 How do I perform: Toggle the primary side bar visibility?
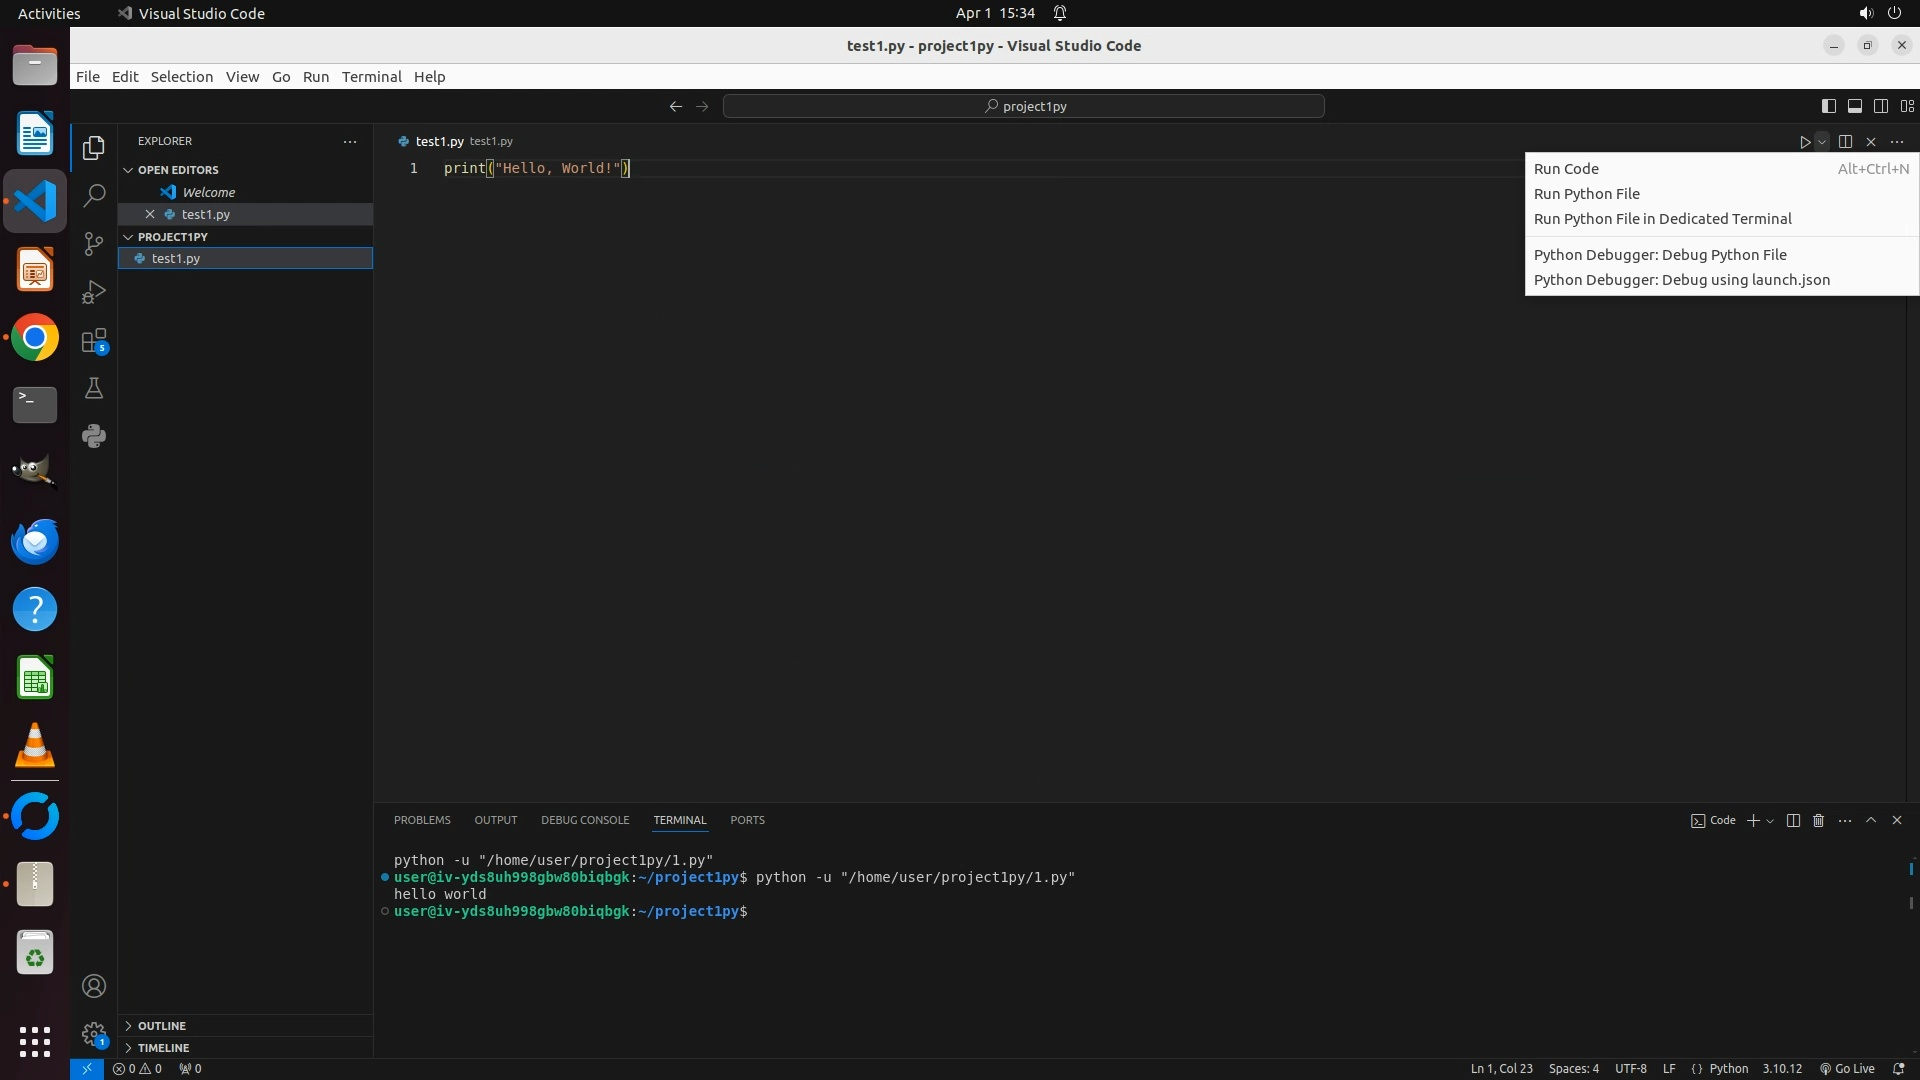(x=1828, y=106)
